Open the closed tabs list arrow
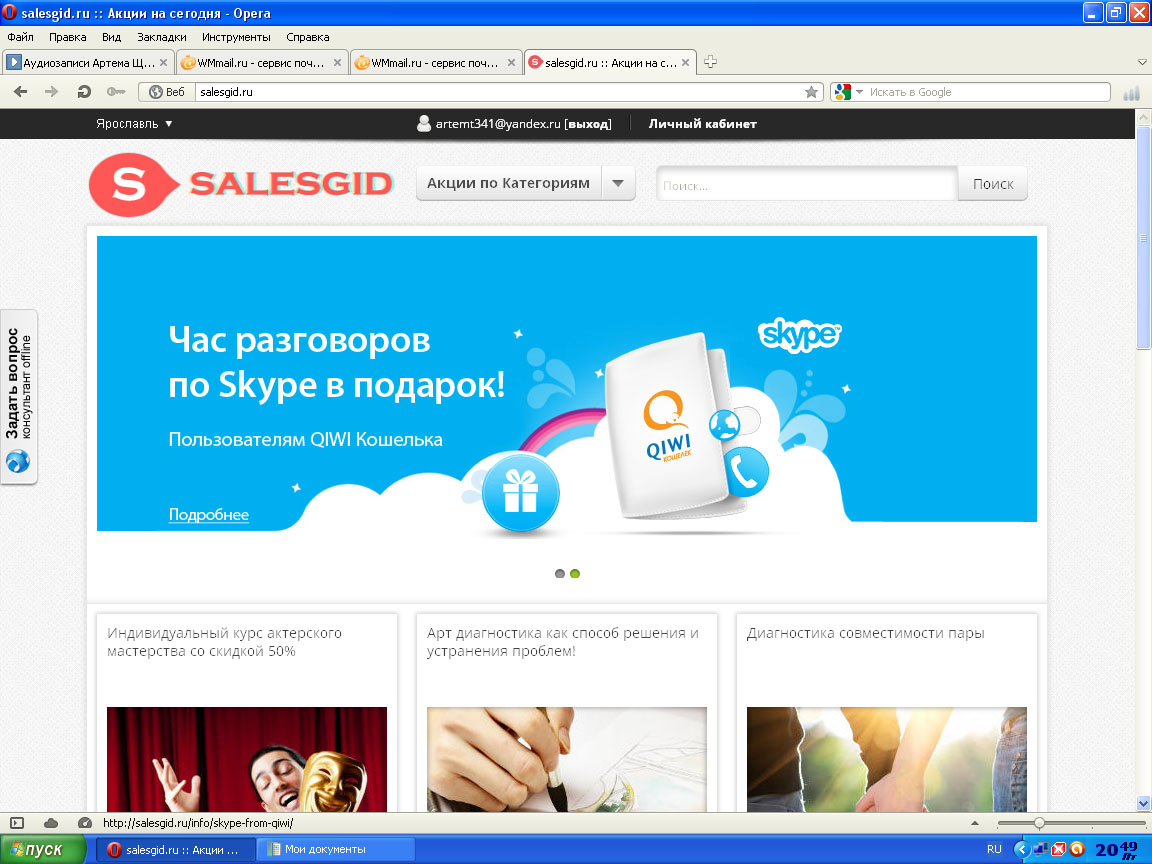Screen dimensions: 1152x864 click(1142, 62)
